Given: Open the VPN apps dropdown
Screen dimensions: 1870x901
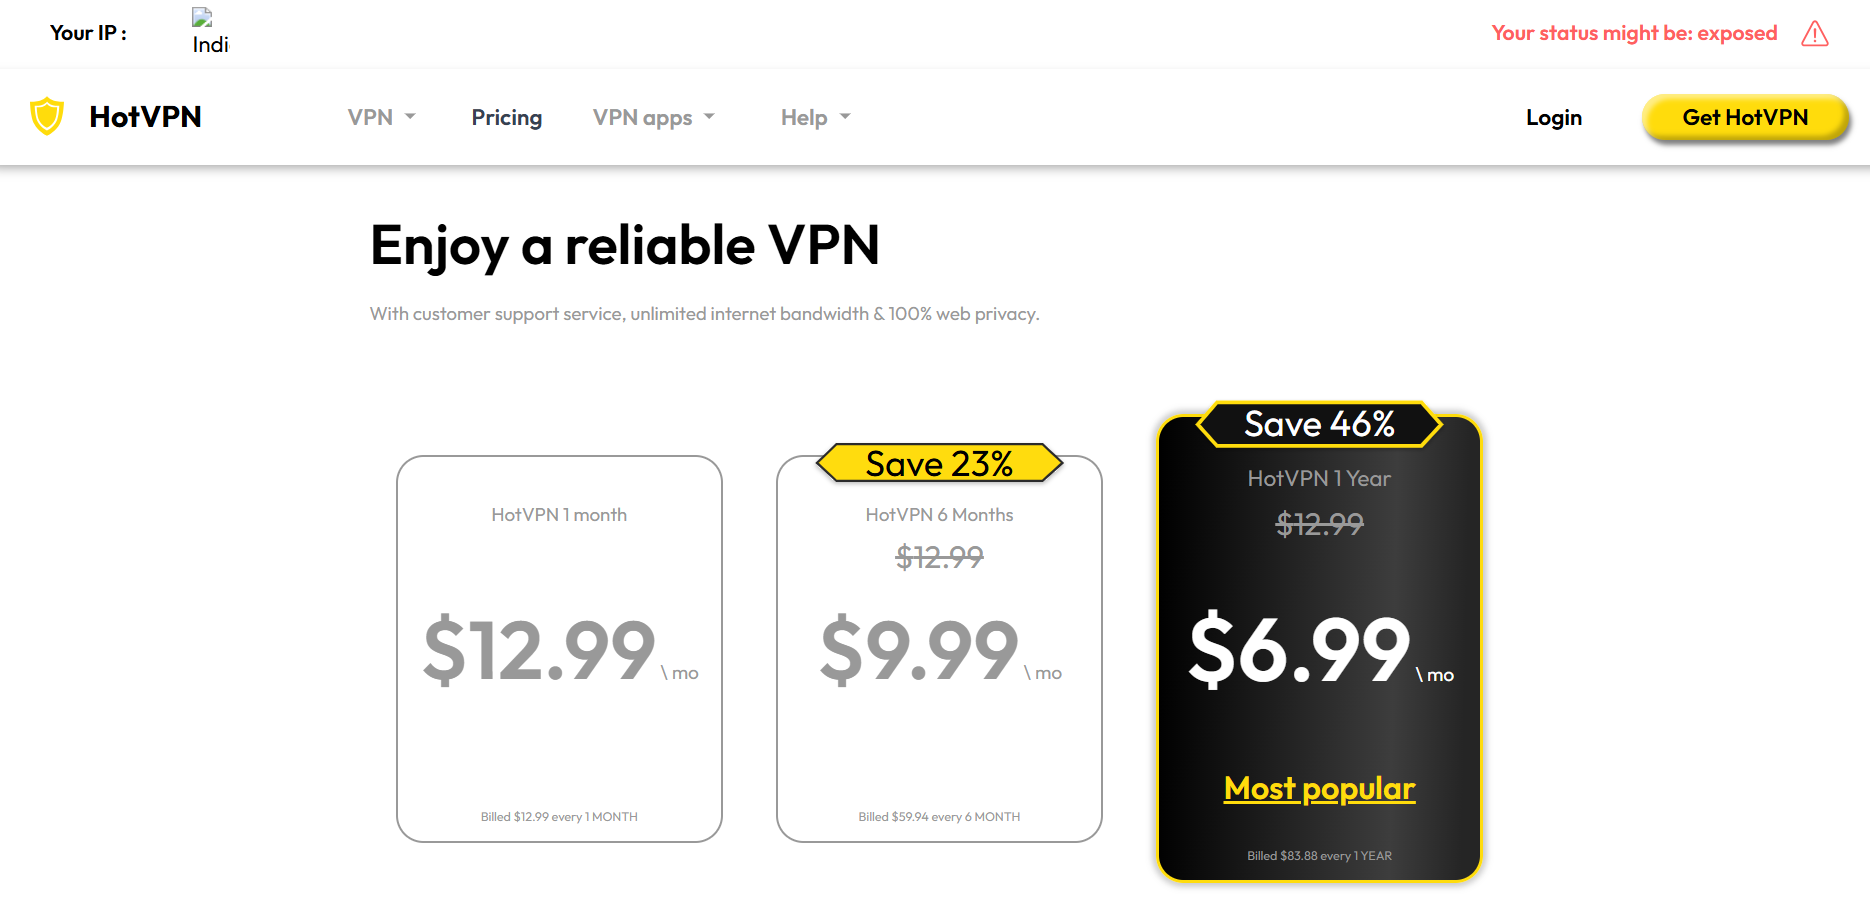Looking at the screenshot, I should (654, 117).
